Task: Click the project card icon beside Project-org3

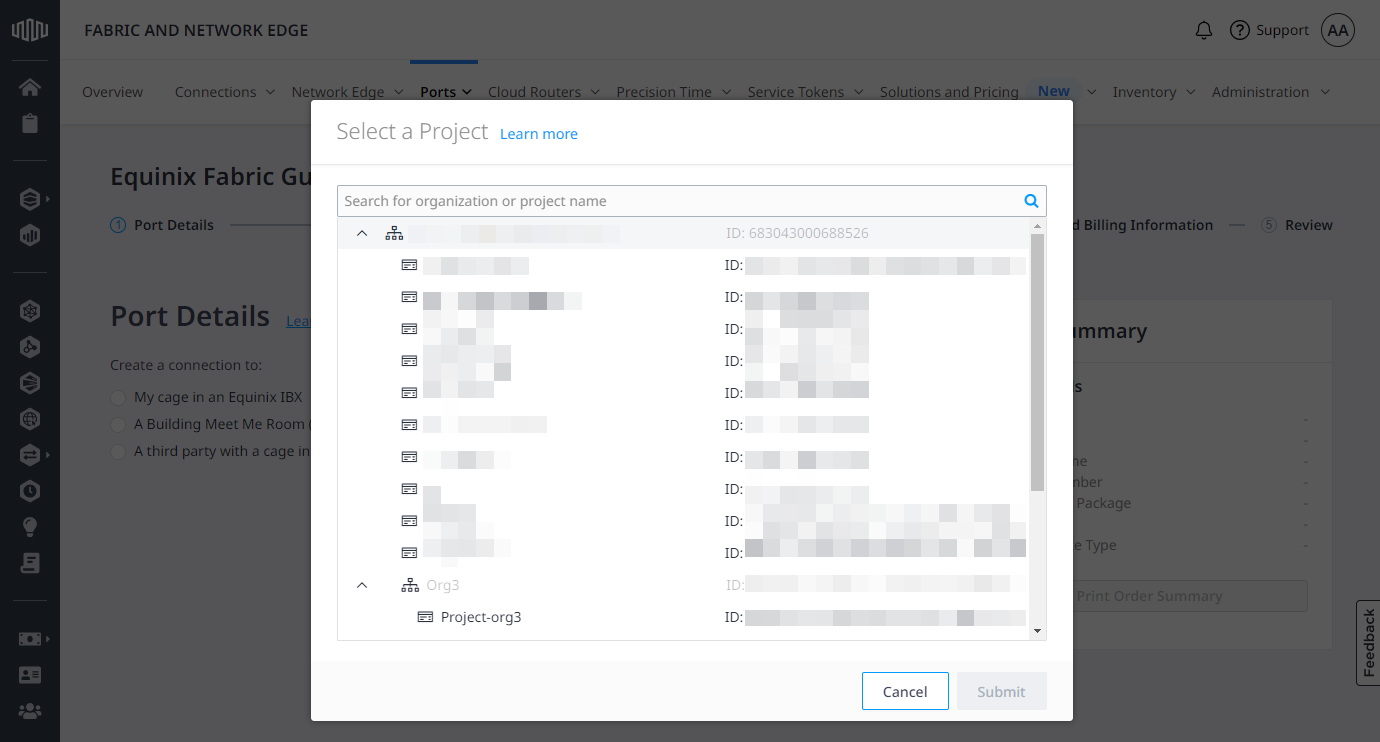Action: 425,617
